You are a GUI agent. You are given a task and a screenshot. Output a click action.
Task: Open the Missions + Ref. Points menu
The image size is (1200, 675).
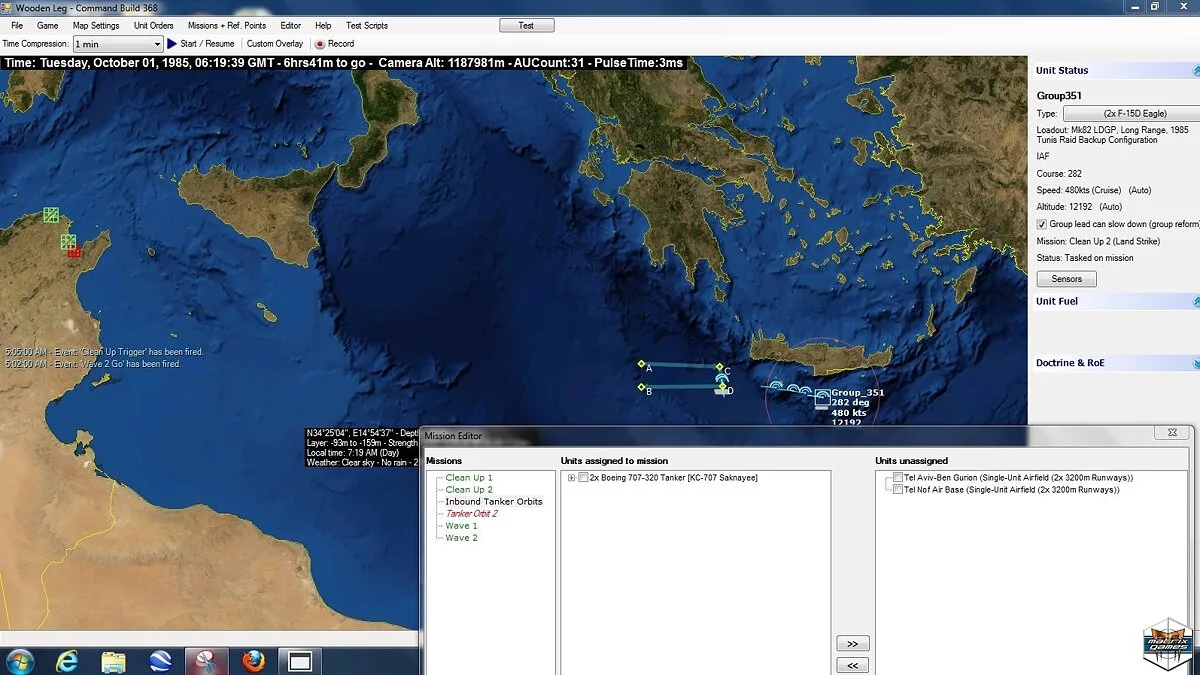point(227,25)
